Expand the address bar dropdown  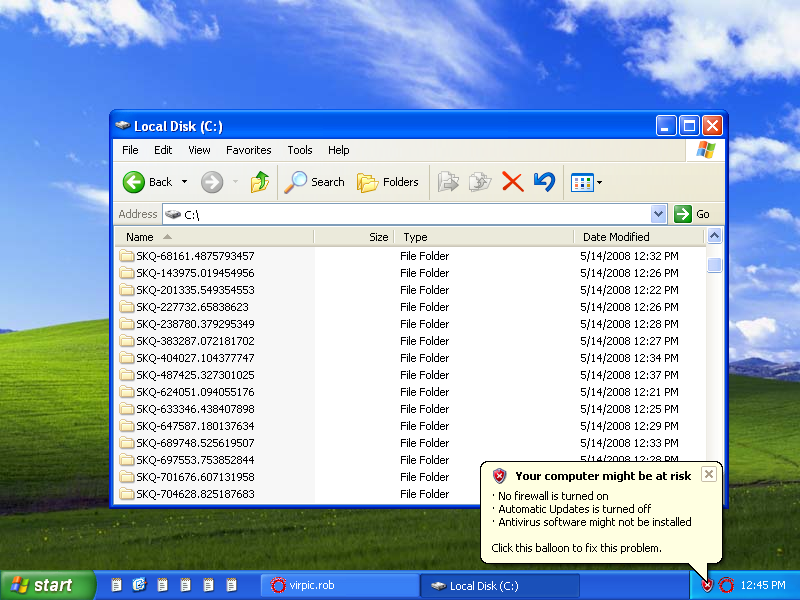pyautogui.click(x=658, y=214)
